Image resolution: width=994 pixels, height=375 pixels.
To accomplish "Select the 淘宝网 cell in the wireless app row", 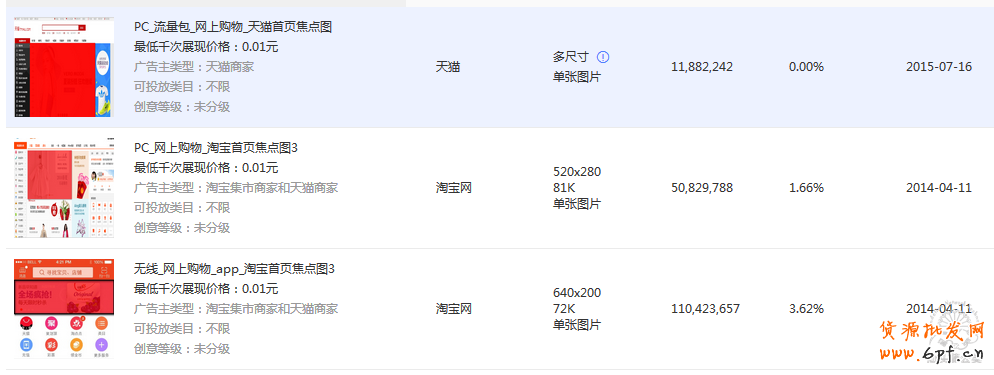I will [454, 308].
